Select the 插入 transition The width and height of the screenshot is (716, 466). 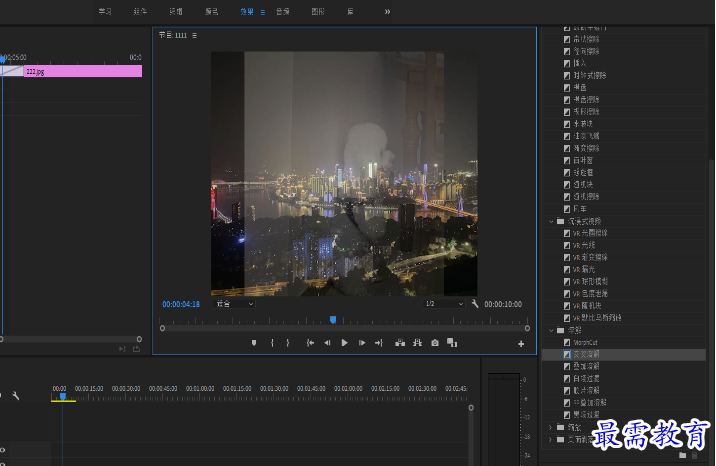[x=579, y=63]
